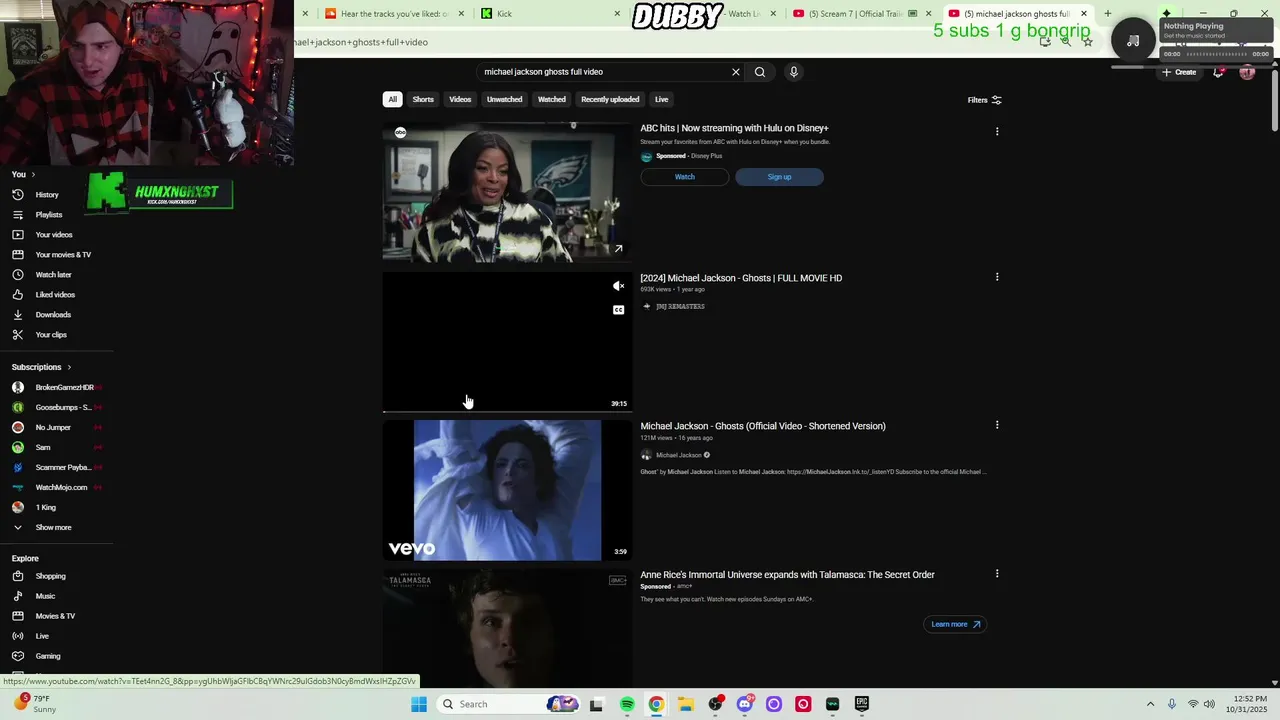The height and width of the screenshot is (720, 1280).
Task: Open options for Talamasca ad
Action: point(997,574)
